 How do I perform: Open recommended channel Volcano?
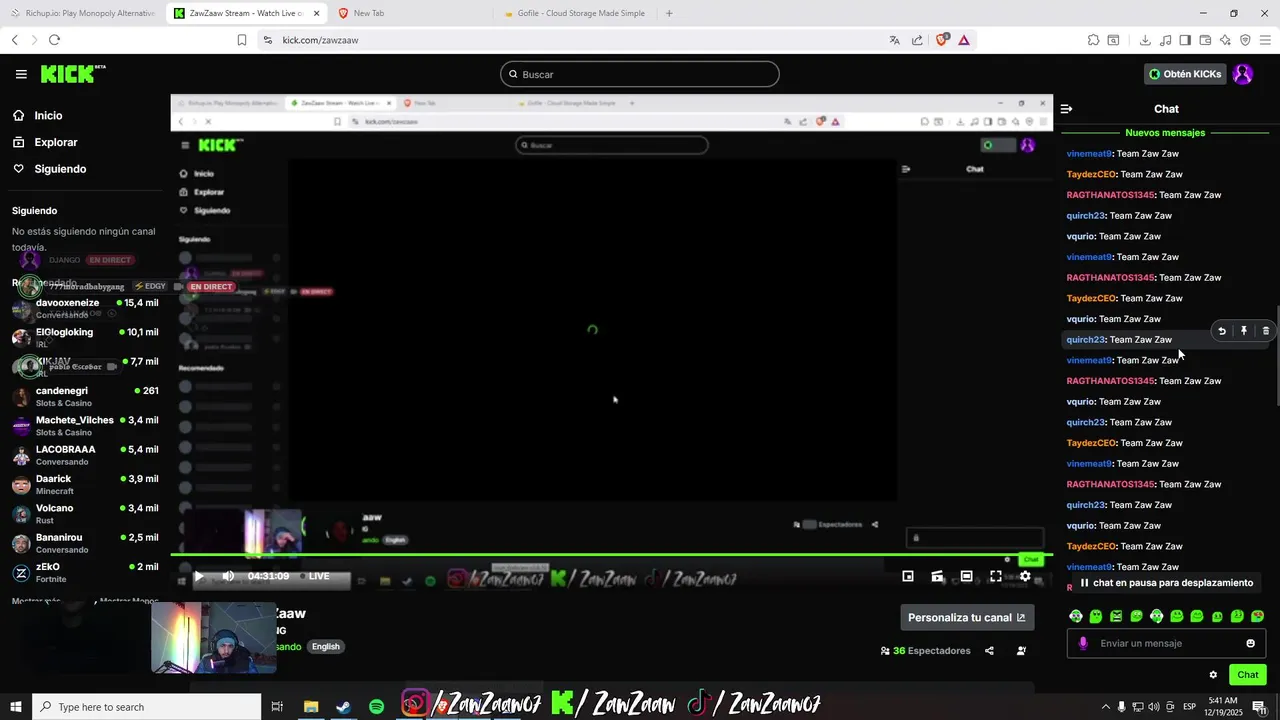click(85, 513)
